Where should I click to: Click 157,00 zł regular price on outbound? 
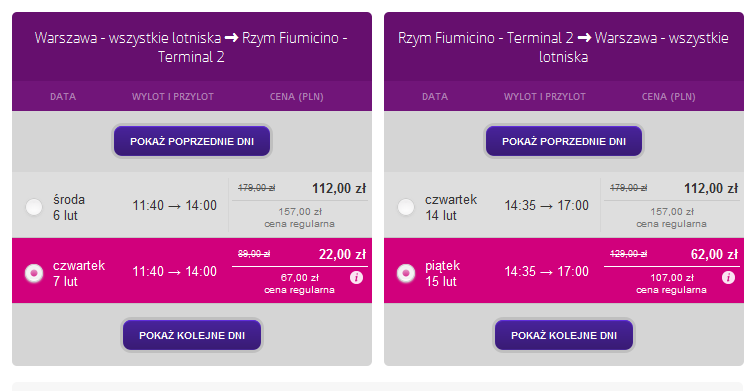coord(300,212)
